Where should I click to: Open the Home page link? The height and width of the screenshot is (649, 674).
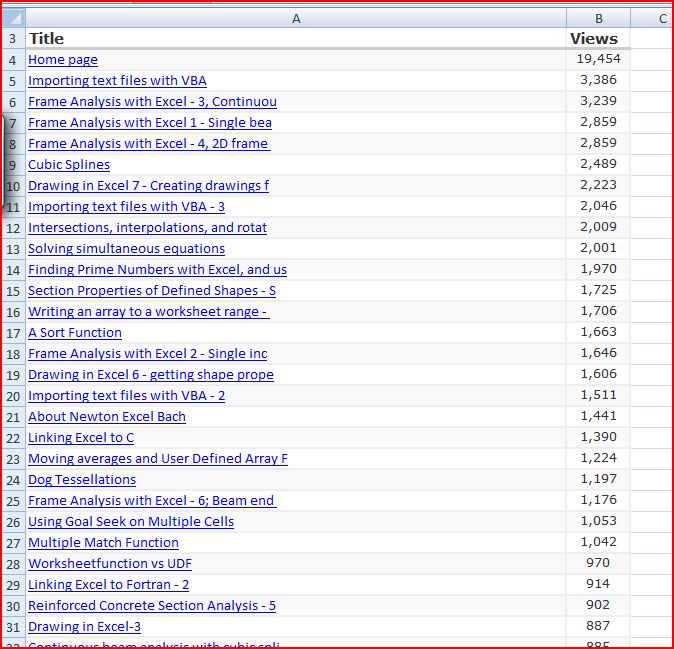(x=63, y=60)
